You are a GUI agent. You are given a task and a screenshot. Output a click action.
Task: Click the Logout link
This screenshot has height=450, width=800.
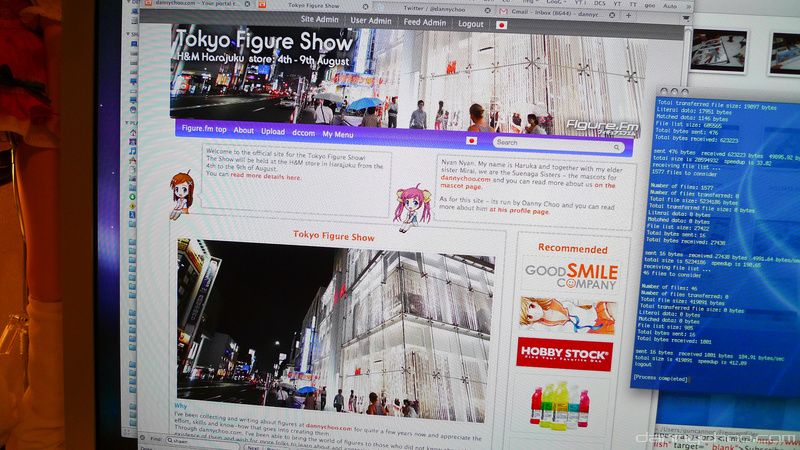tap(471, 23)
